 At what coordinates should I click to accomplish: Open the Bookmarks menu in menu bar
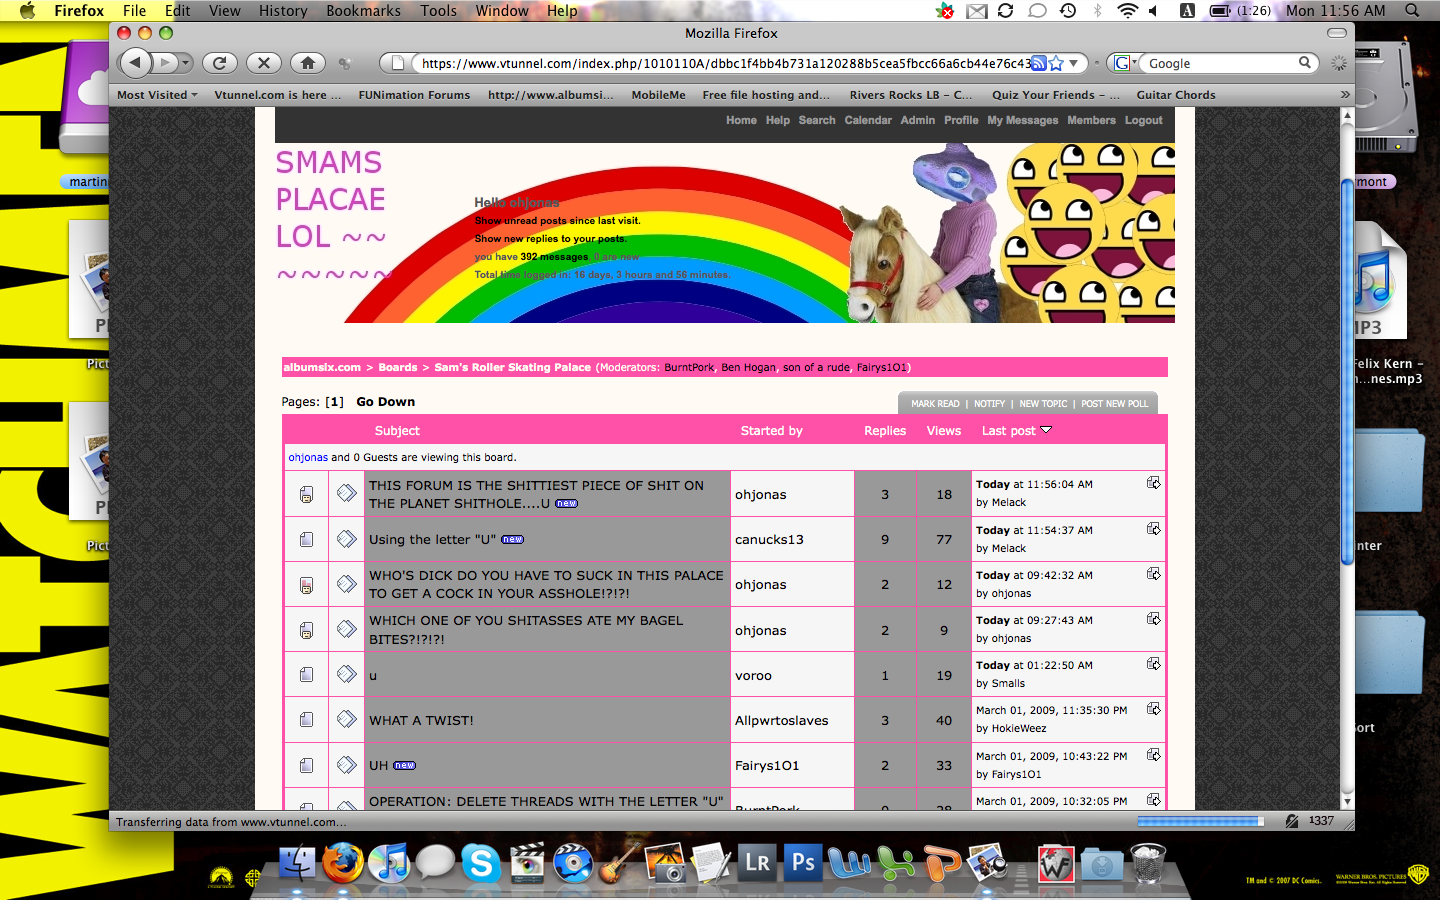[x=363, y=10]
